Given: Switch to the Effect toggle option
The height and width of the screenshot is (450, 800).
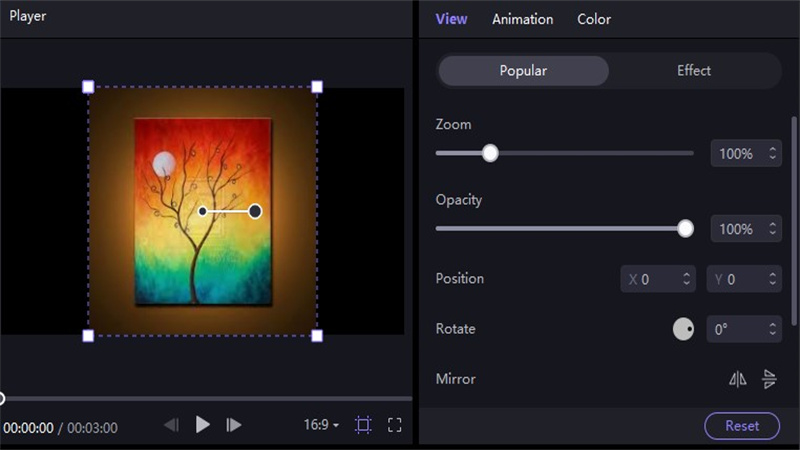Looking at the screenshot, I should [693, 71].
